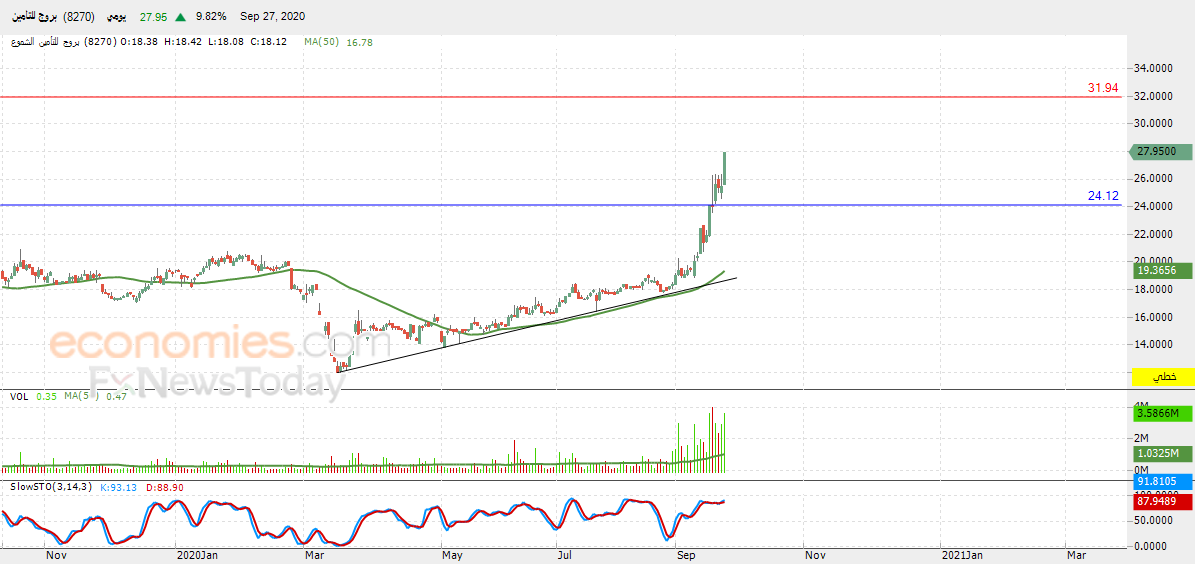This screenshot has height=564, width=1195.
Task: Click the 32.0000 price axis label
Action: tap(1155, 96)
